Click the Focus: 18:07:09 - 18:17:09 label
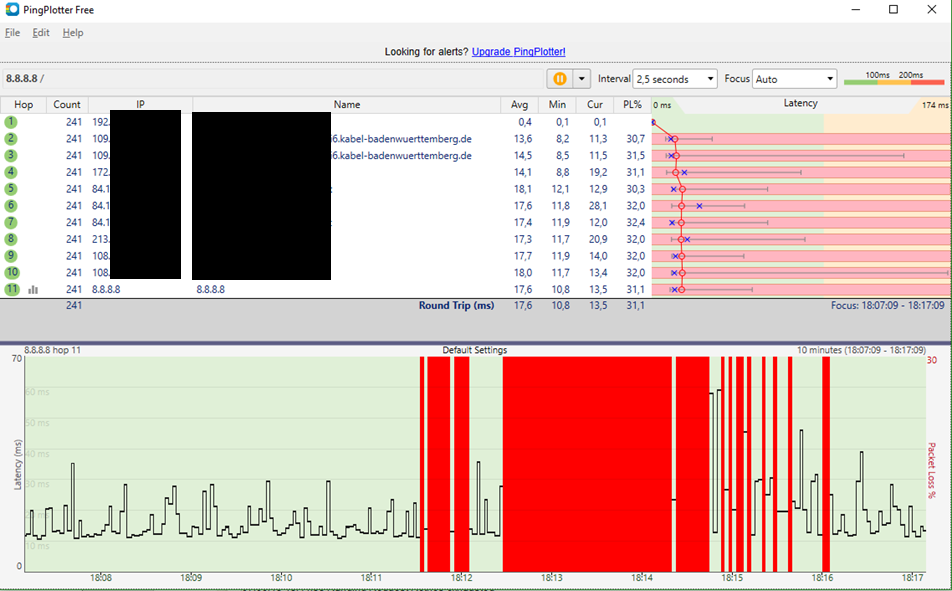 point(888,306)
